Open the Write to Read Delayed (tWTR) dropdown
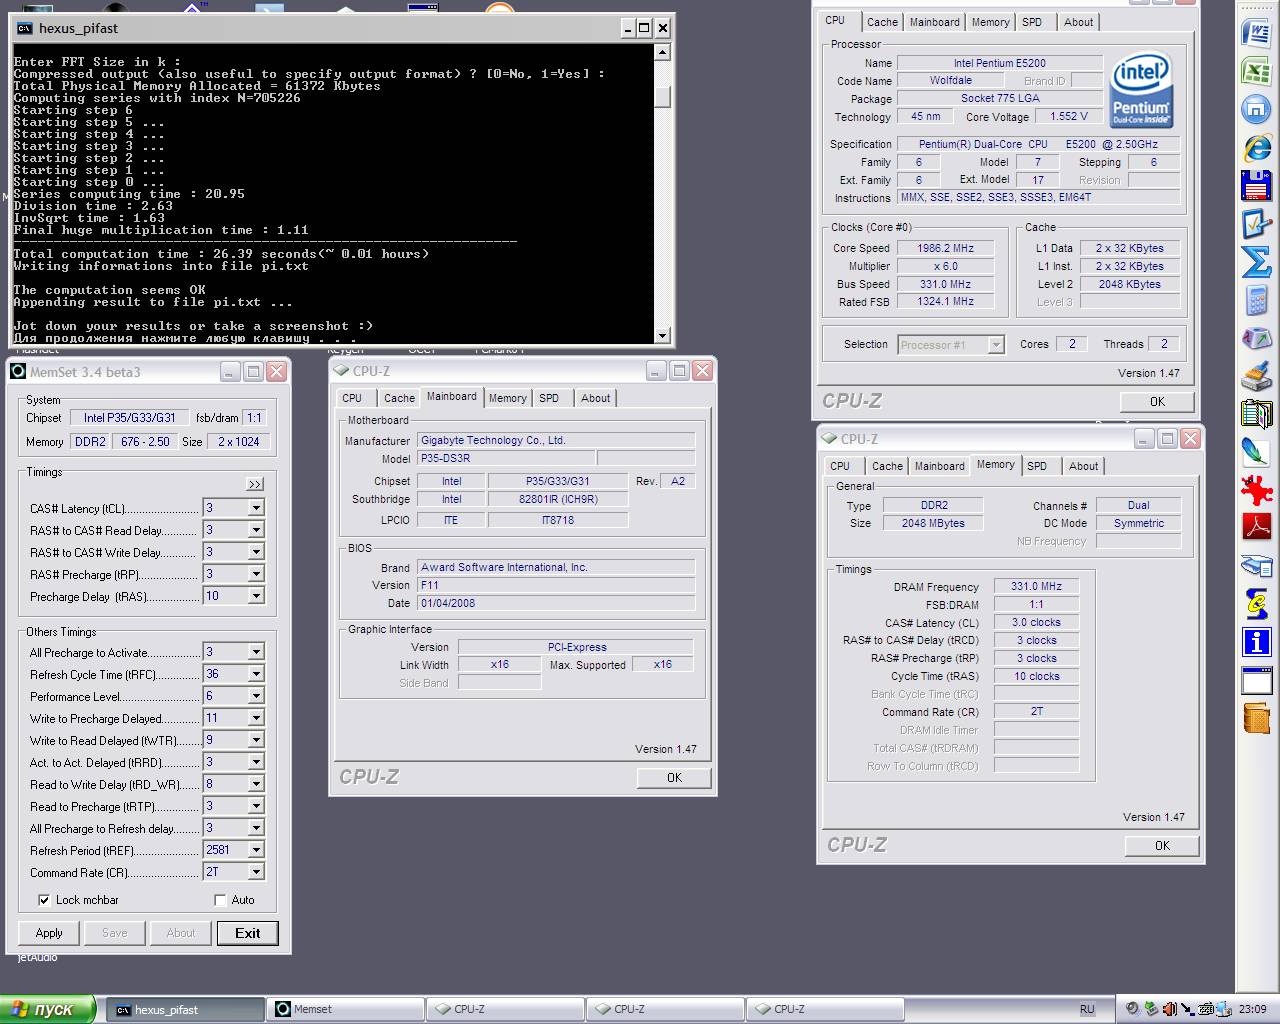1280x1024 pixels. point(256,740)
